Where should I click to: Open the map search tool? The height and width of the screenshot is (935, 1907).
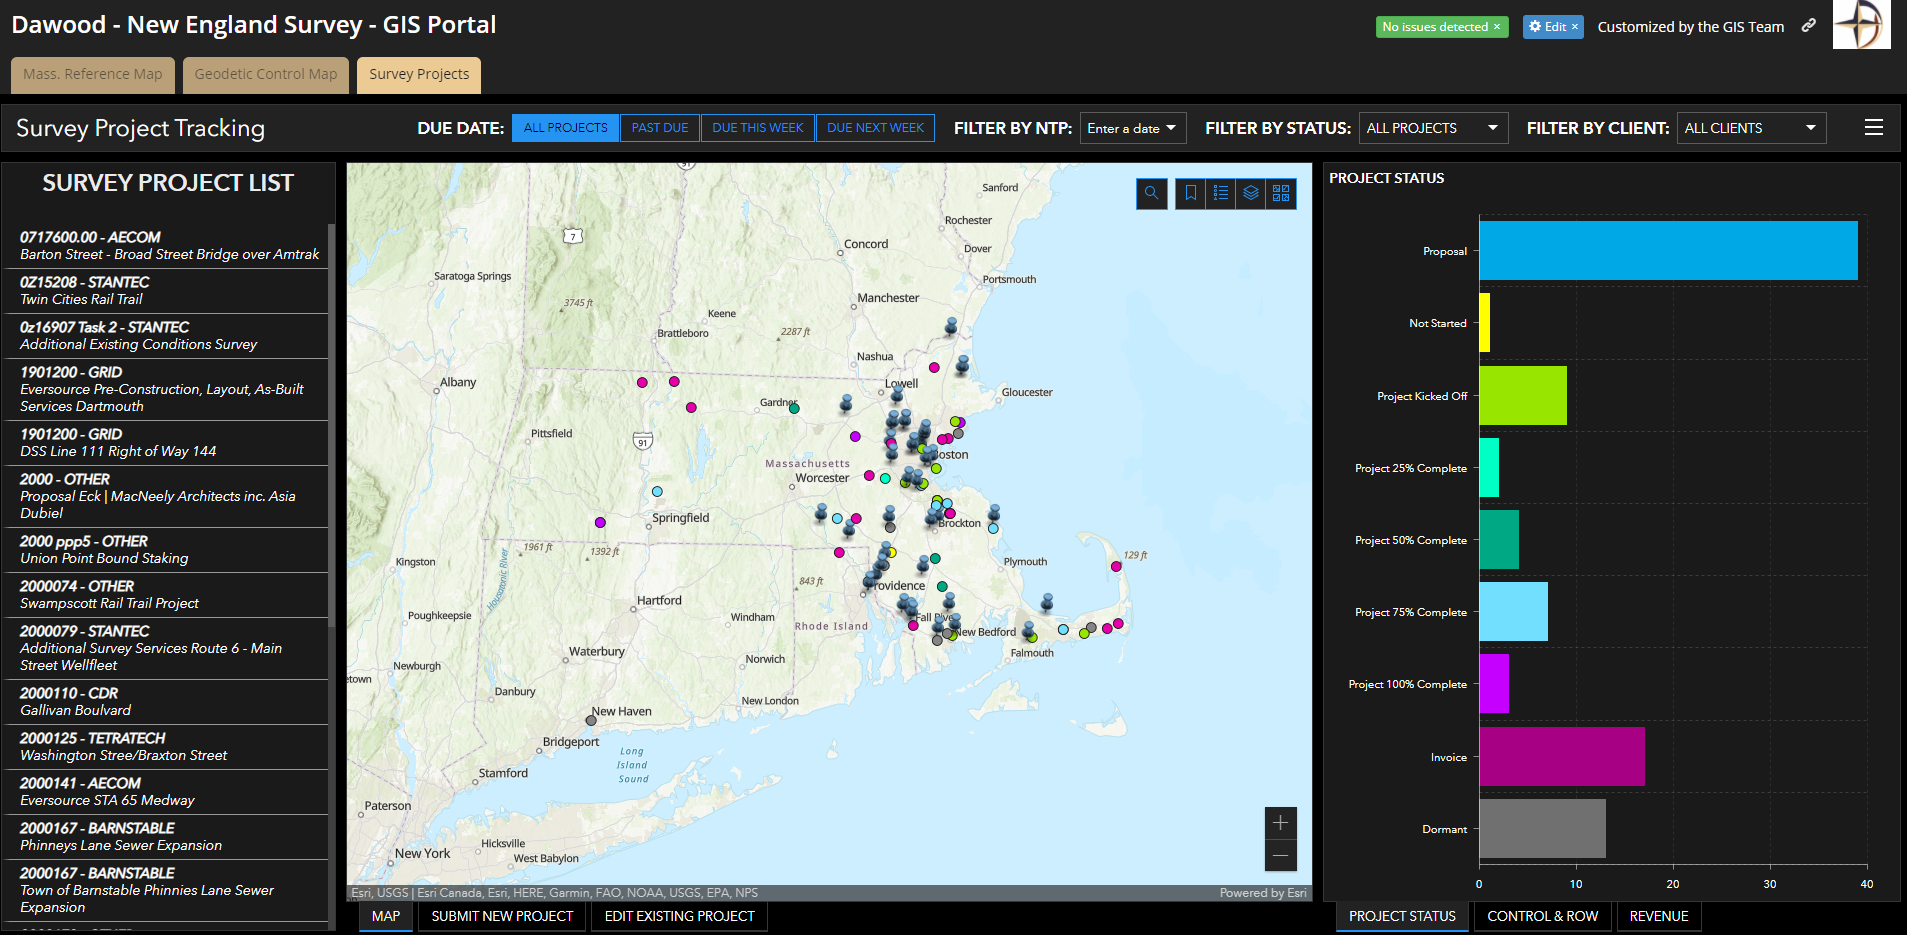pyautogui.click(x=1151, y=193)
